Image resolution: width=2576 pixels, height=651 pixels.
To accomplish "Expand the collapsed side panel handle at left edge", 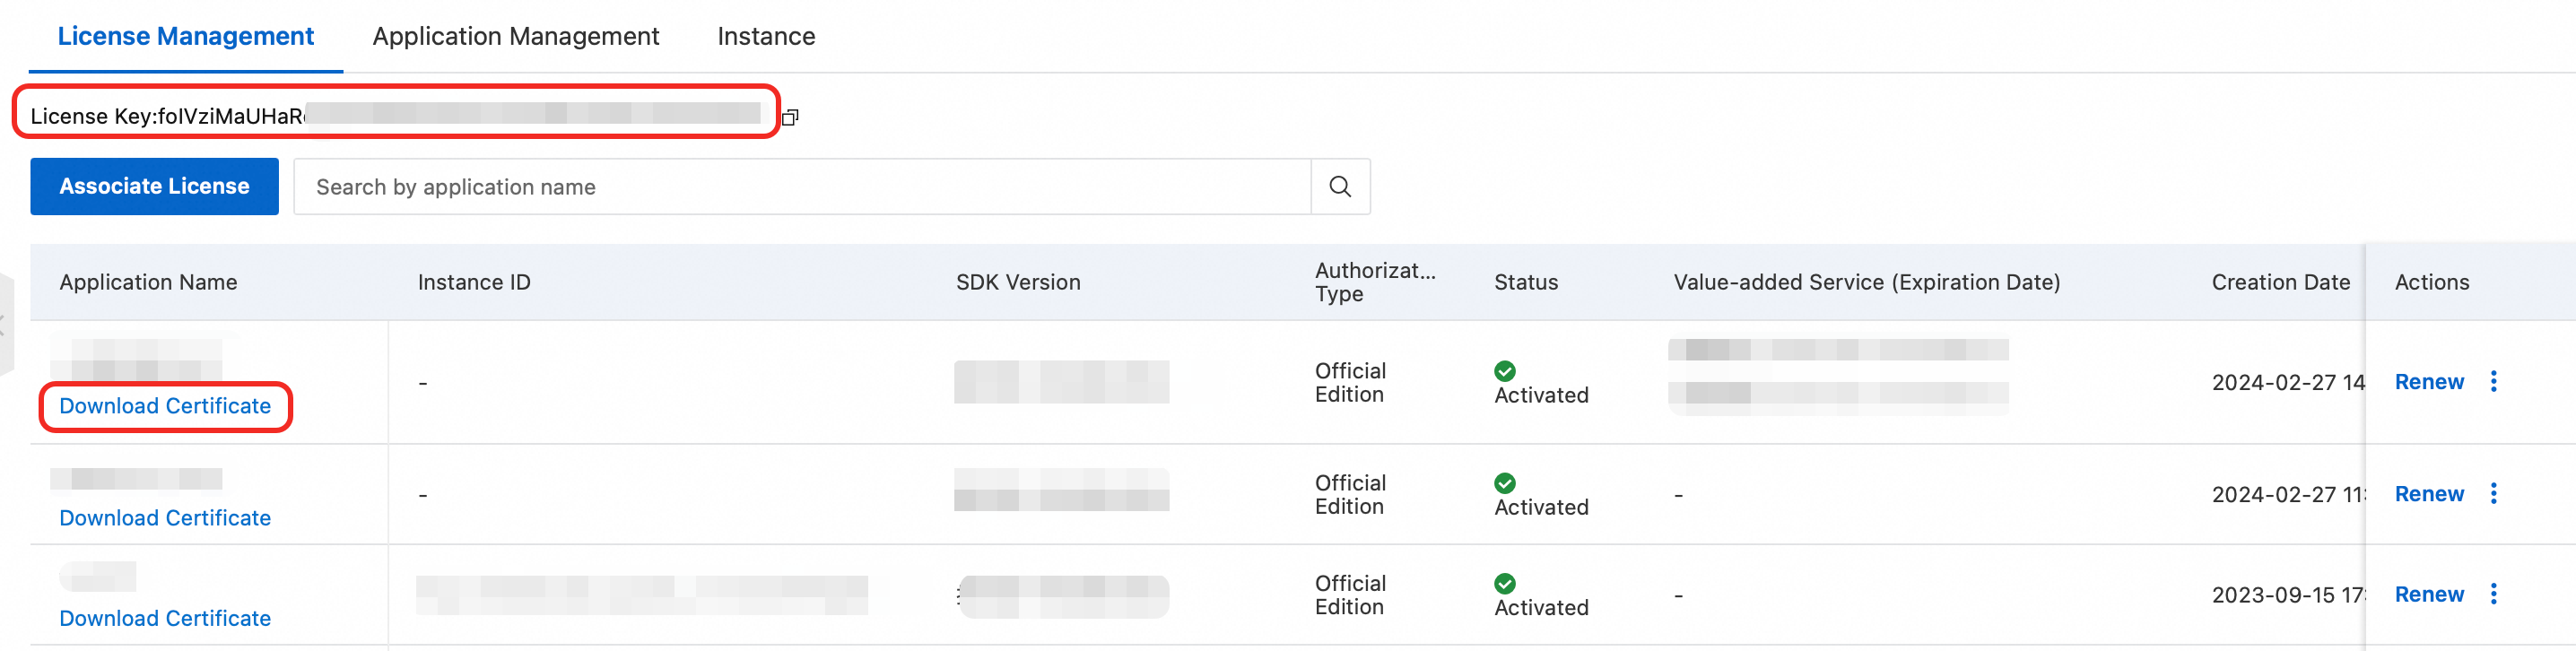I will point(6,323).
